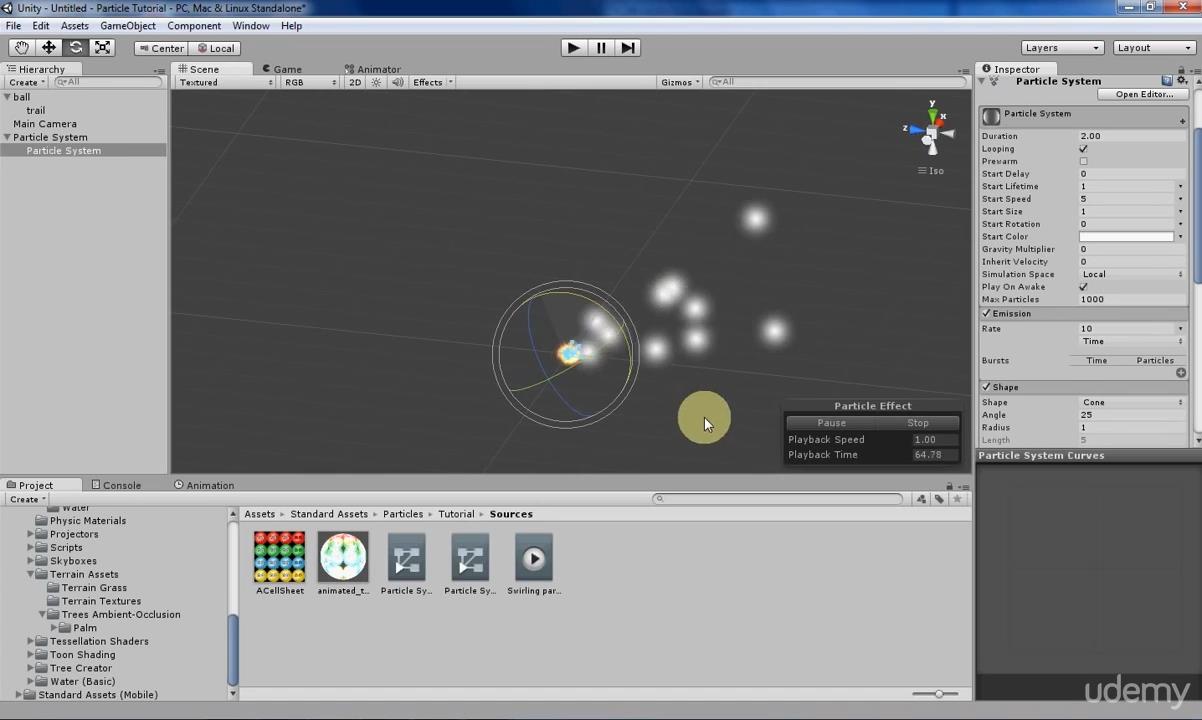Screen dimensions: 1202x720
Task: Disable the Emission module checkbox
Action: tap(986, 314)
